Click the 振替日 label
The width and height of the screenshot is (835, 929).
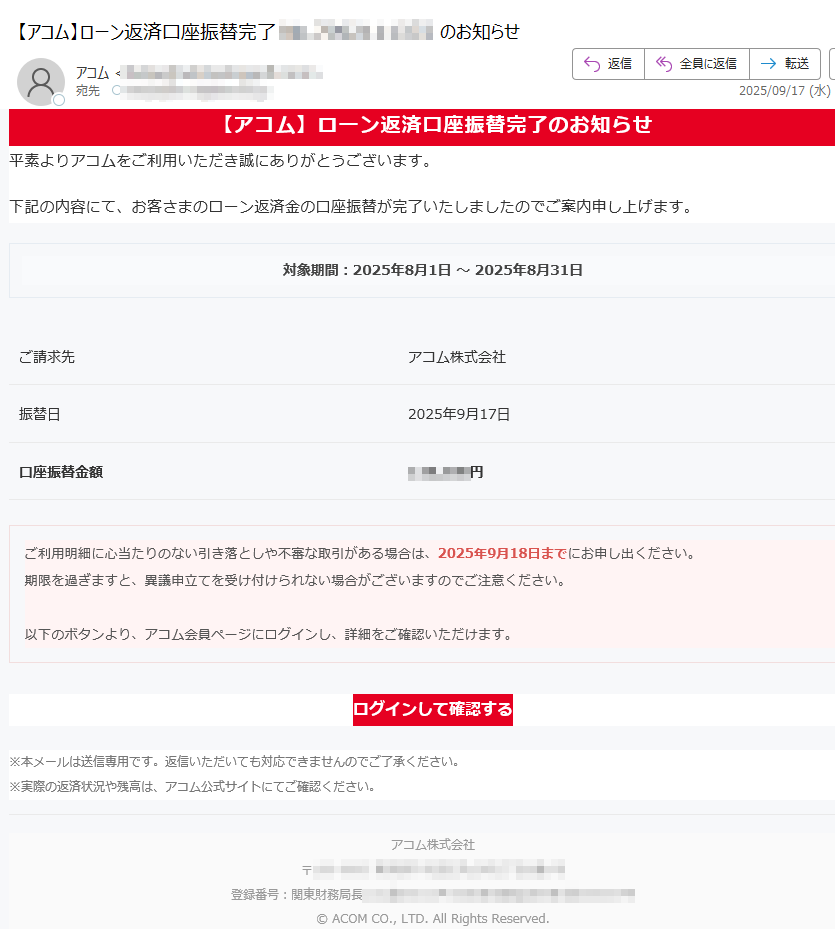[40, 414]
